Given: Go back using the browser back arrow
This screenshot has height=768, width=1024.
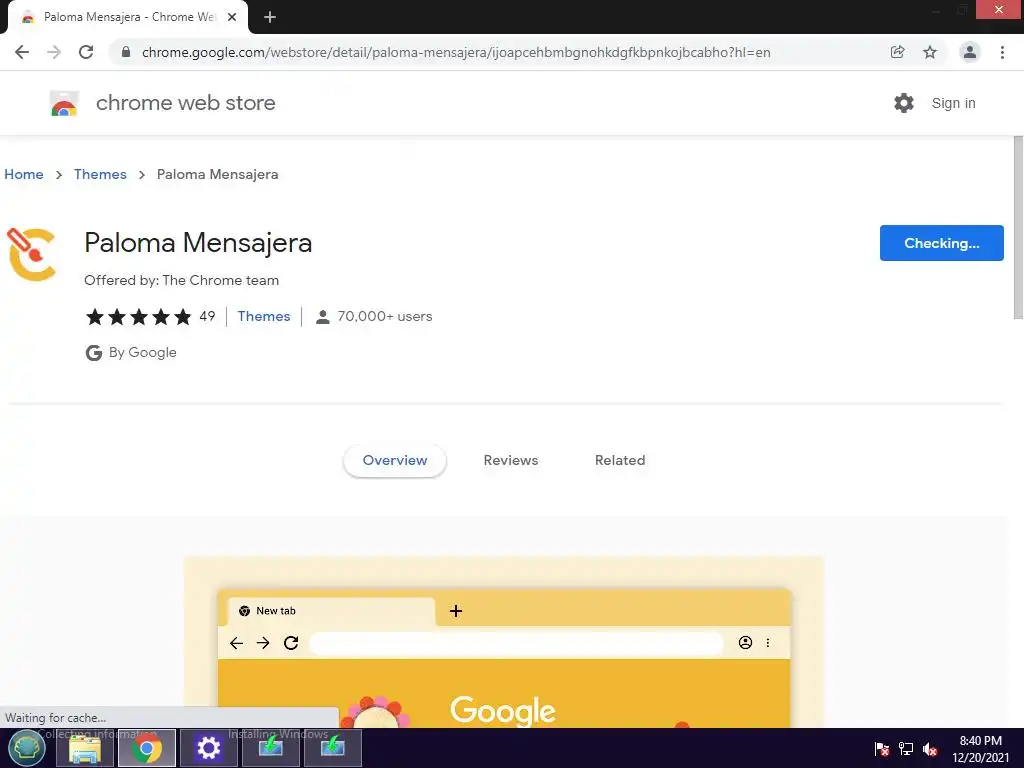Looking at the screenshot, I should pyautogui.click(x=22, y=52).
